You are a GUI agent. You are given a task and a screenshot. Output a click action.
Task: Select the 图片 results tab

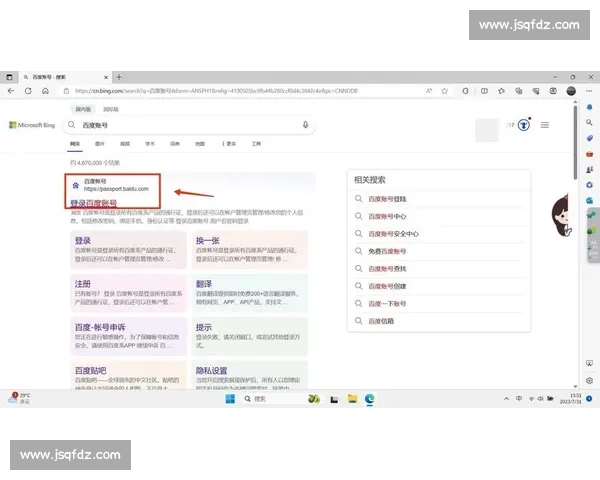click(100, 144)
